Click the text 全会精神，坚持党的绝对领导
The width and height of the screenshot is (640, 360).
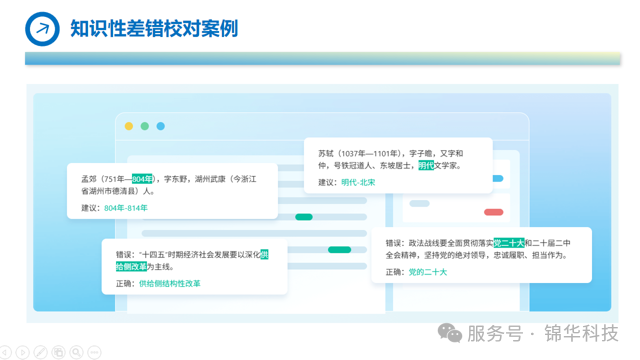(x=436, y=255)
